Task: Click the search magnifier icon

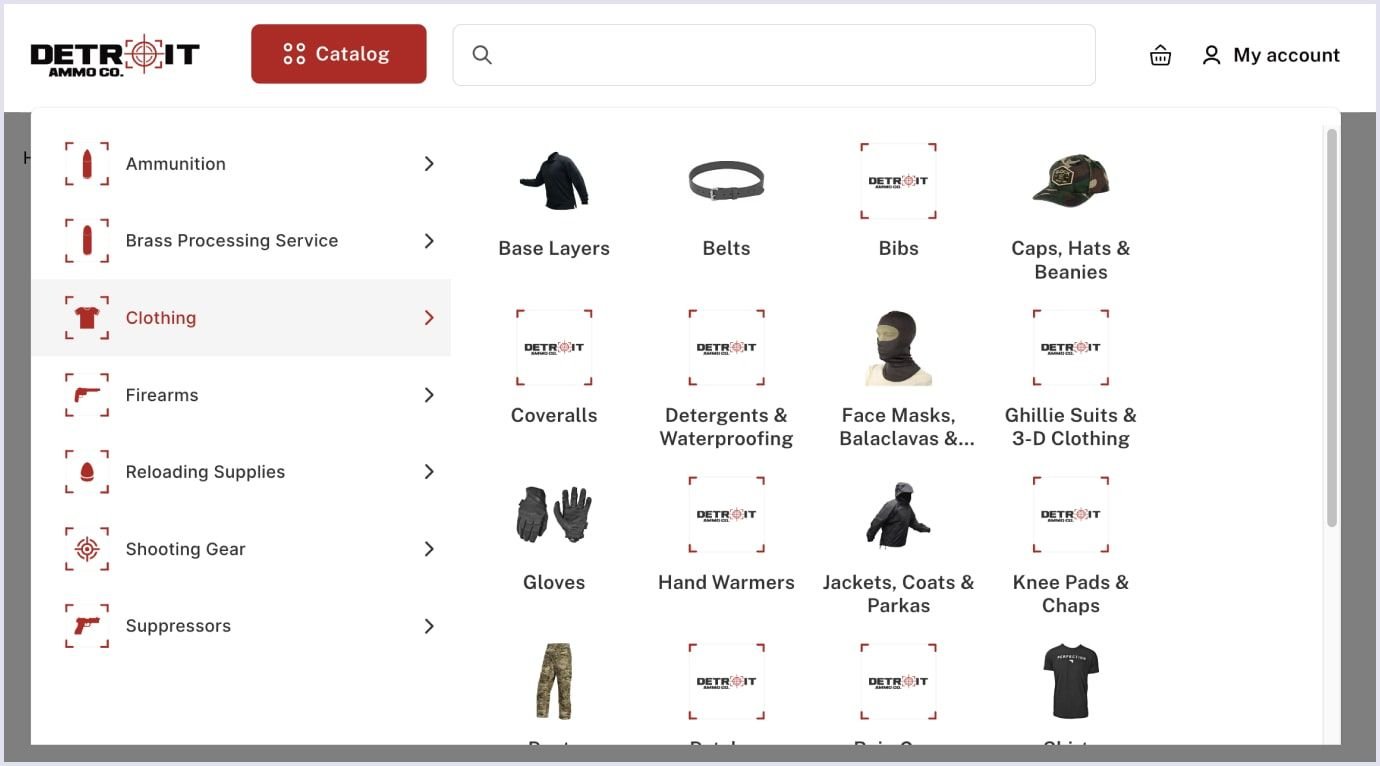Action: 482,55
